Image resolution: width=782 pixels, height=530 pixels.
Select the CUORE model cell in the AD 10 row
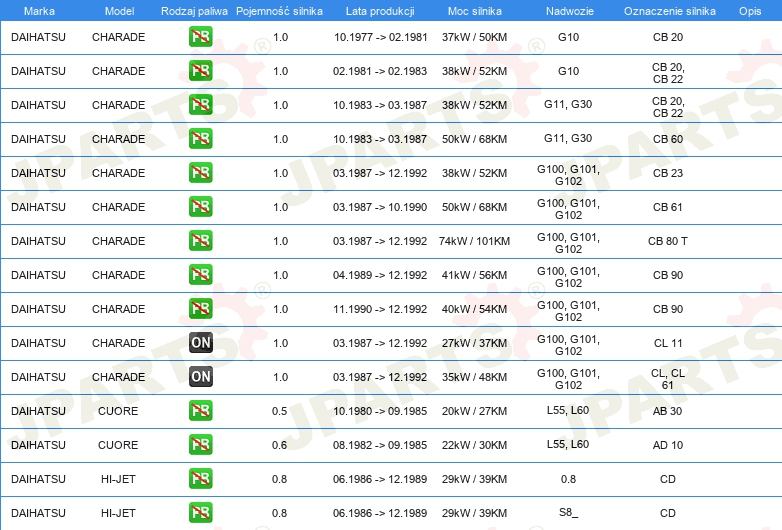(118, 445)
